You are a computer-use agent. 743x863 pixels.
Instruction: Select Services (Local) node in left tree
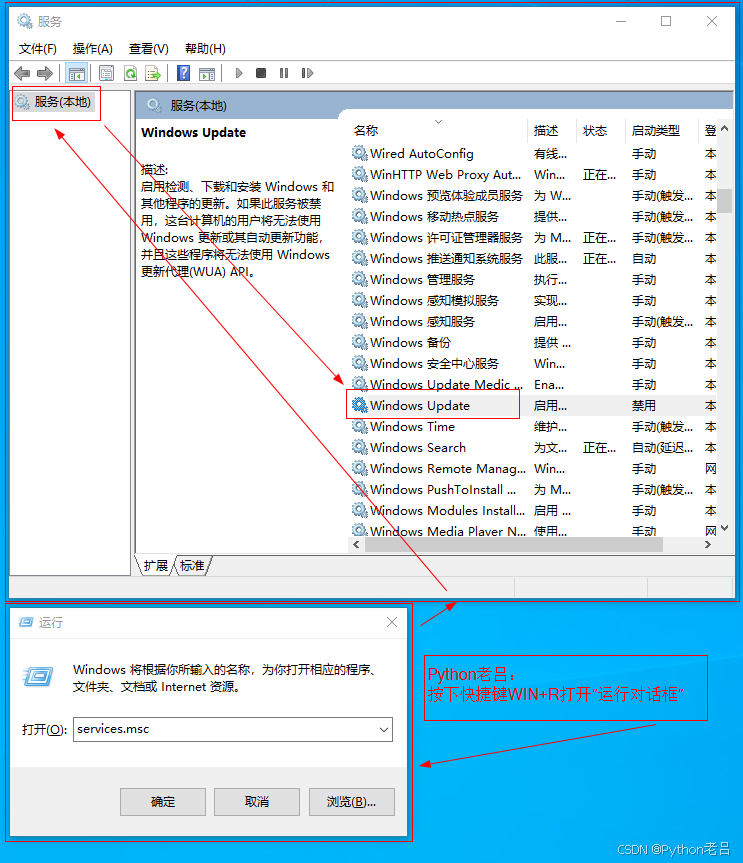53,102
